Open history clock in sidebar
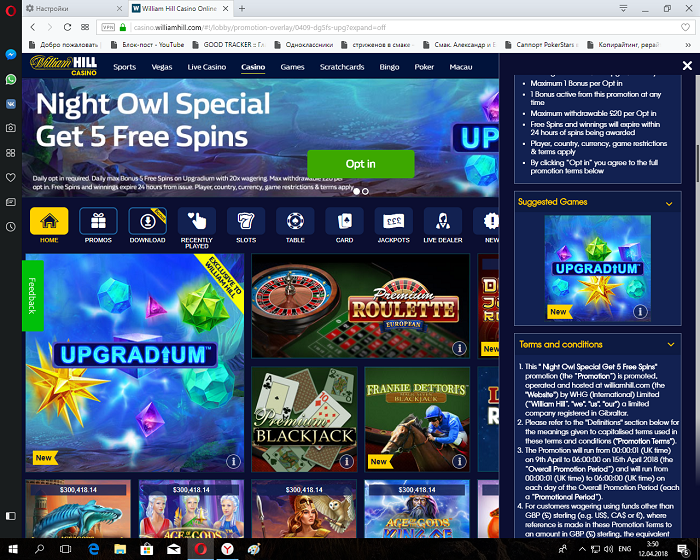This screenshot has height=560, width=700. (11, 227)
